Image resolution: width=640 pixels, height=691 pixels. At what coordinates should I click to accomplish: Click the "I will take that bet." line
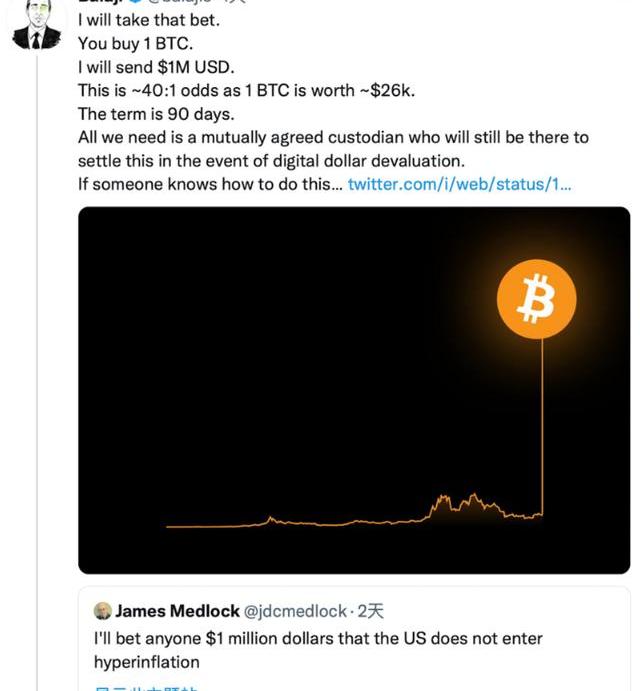click(x=148, y=20)
